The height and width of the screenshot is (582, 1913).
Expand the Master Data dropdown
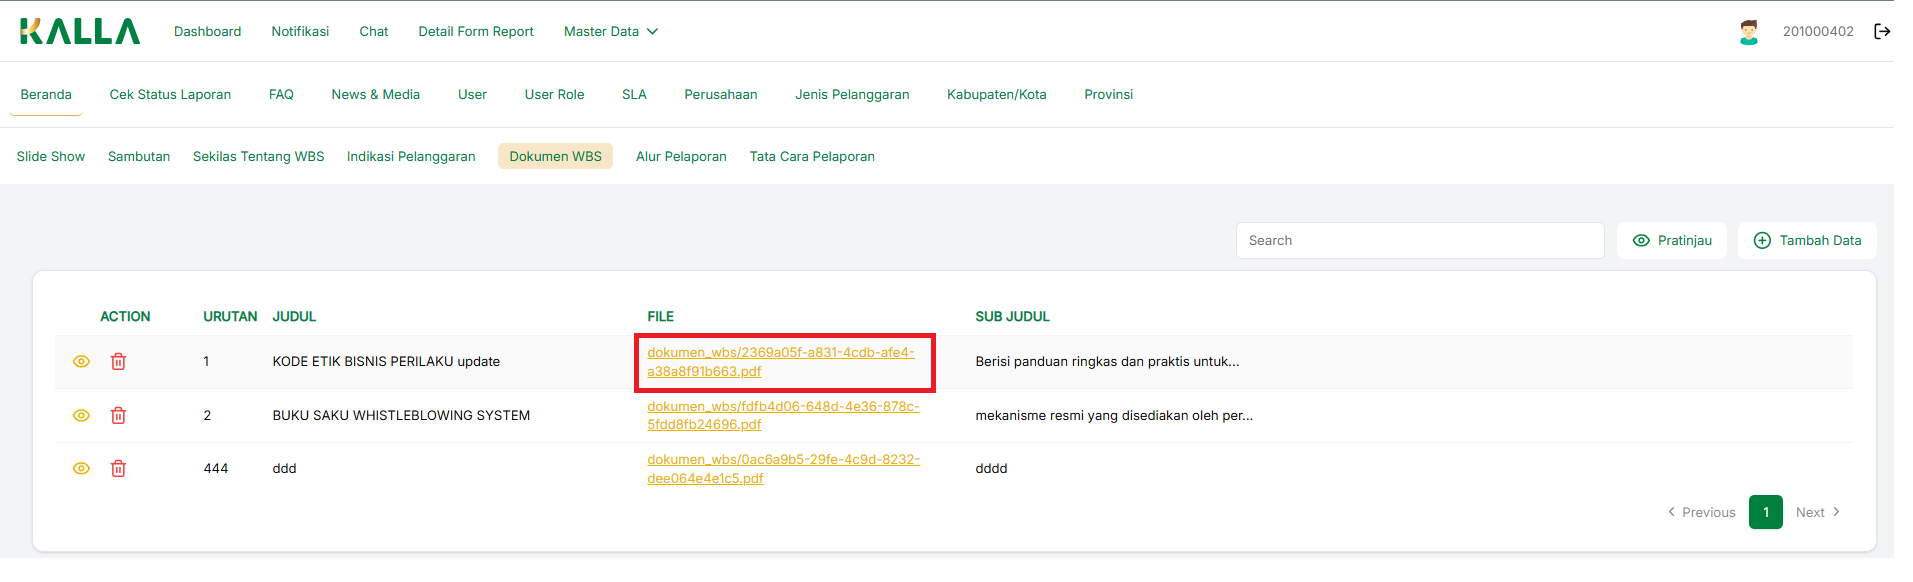pyautogui.click(x=610, y=32)
